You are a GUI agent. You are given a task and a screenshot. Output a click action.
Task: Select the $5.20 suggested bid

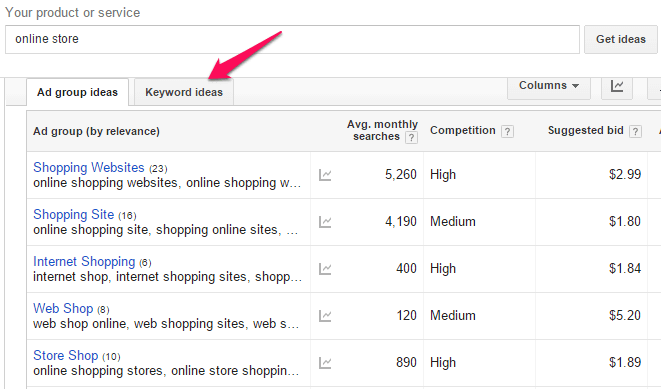[625, 315]
